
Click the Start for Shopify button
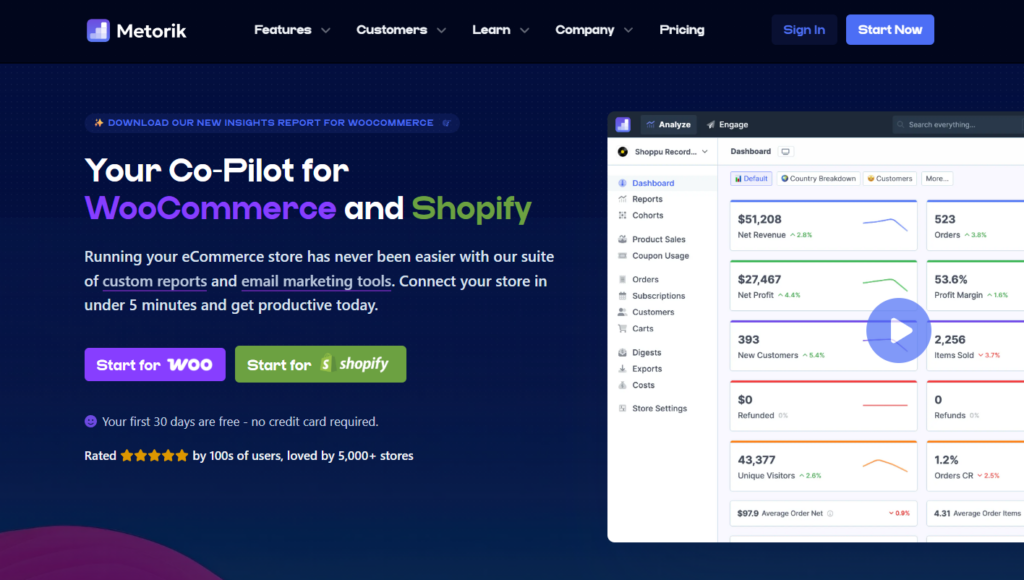pos(320,364)
